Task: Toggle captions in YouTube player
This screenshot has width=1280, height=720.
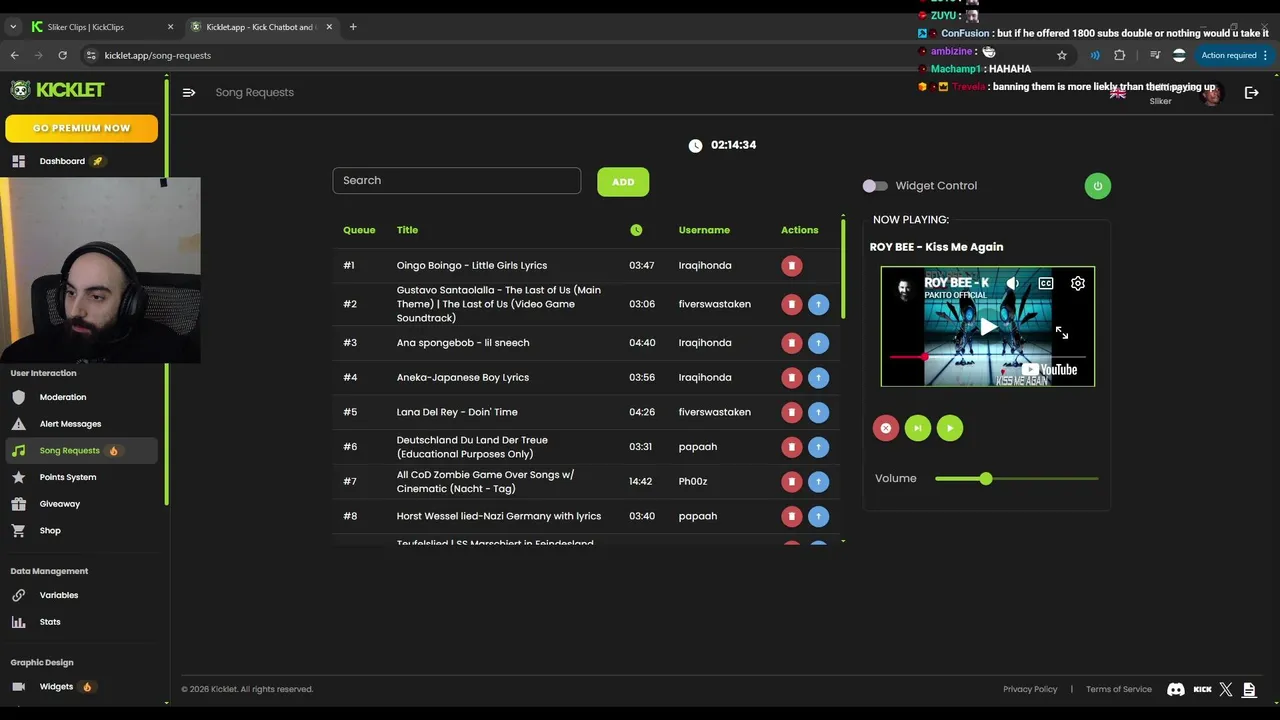Action: pos(1045,283)
